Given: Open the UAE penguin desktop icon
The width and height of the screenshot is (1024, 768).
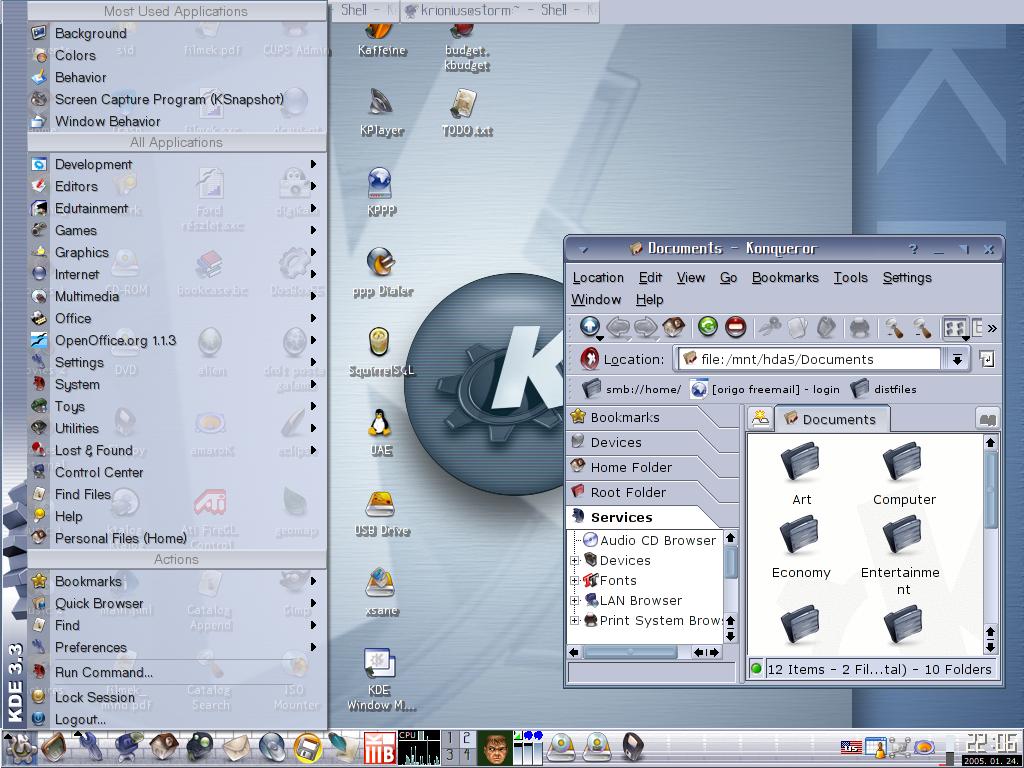Looking at the screenshot, I should point(380,432).
